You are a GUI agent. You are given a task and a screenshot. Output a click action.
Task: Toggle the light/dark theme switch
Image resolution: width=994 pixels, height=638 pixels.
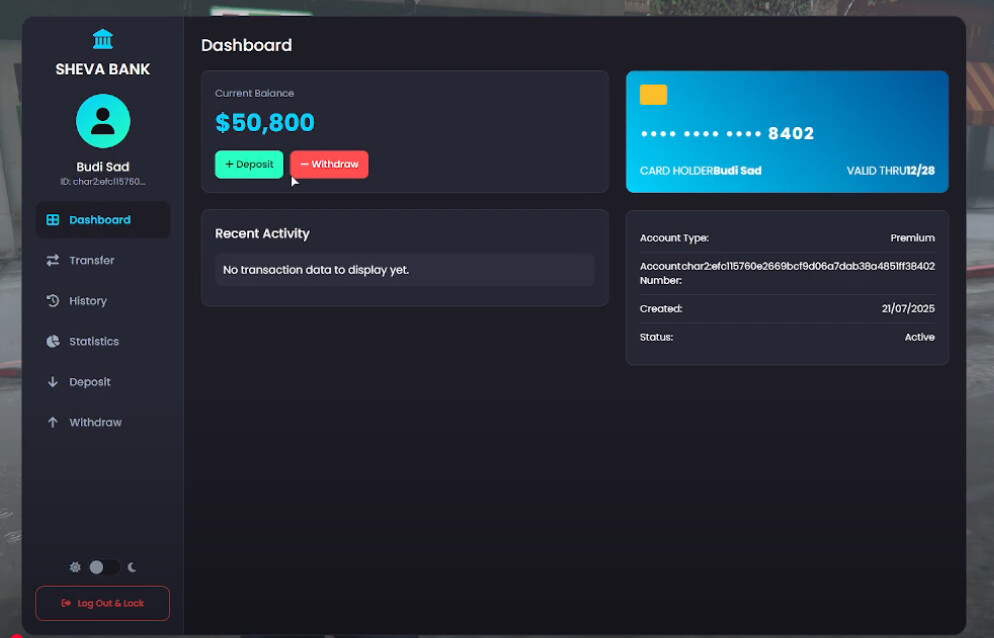103,567
